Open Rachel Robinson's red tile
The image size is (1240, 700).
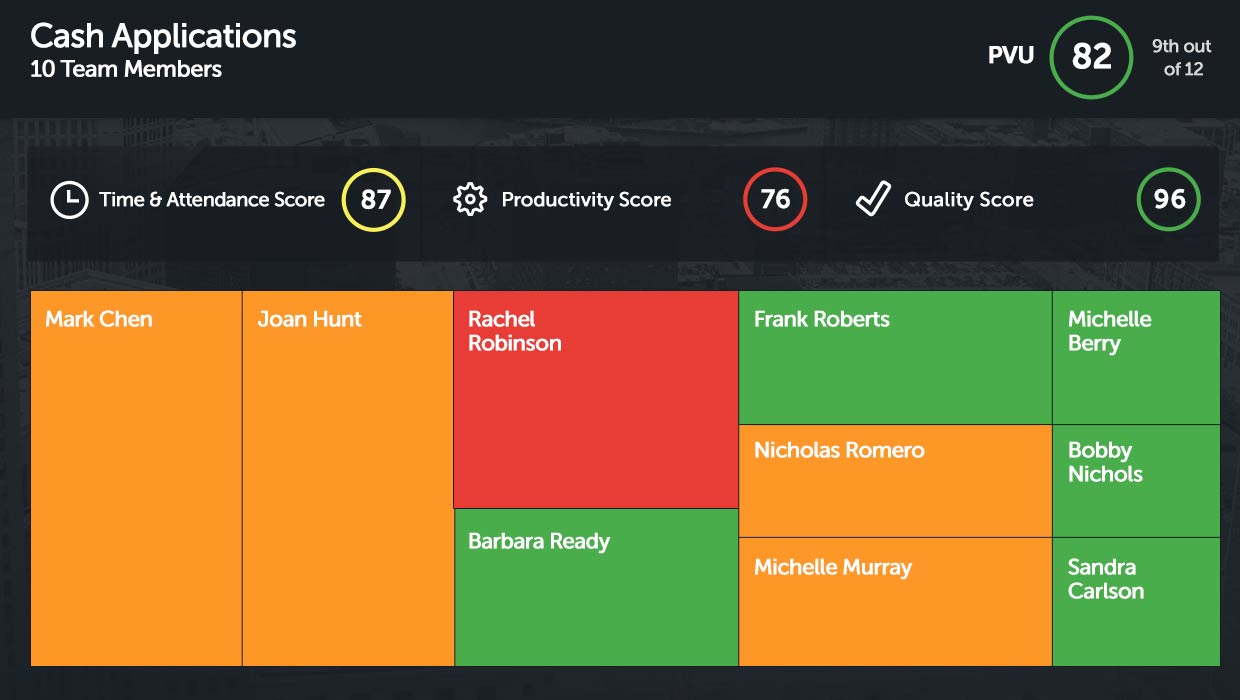596,400
